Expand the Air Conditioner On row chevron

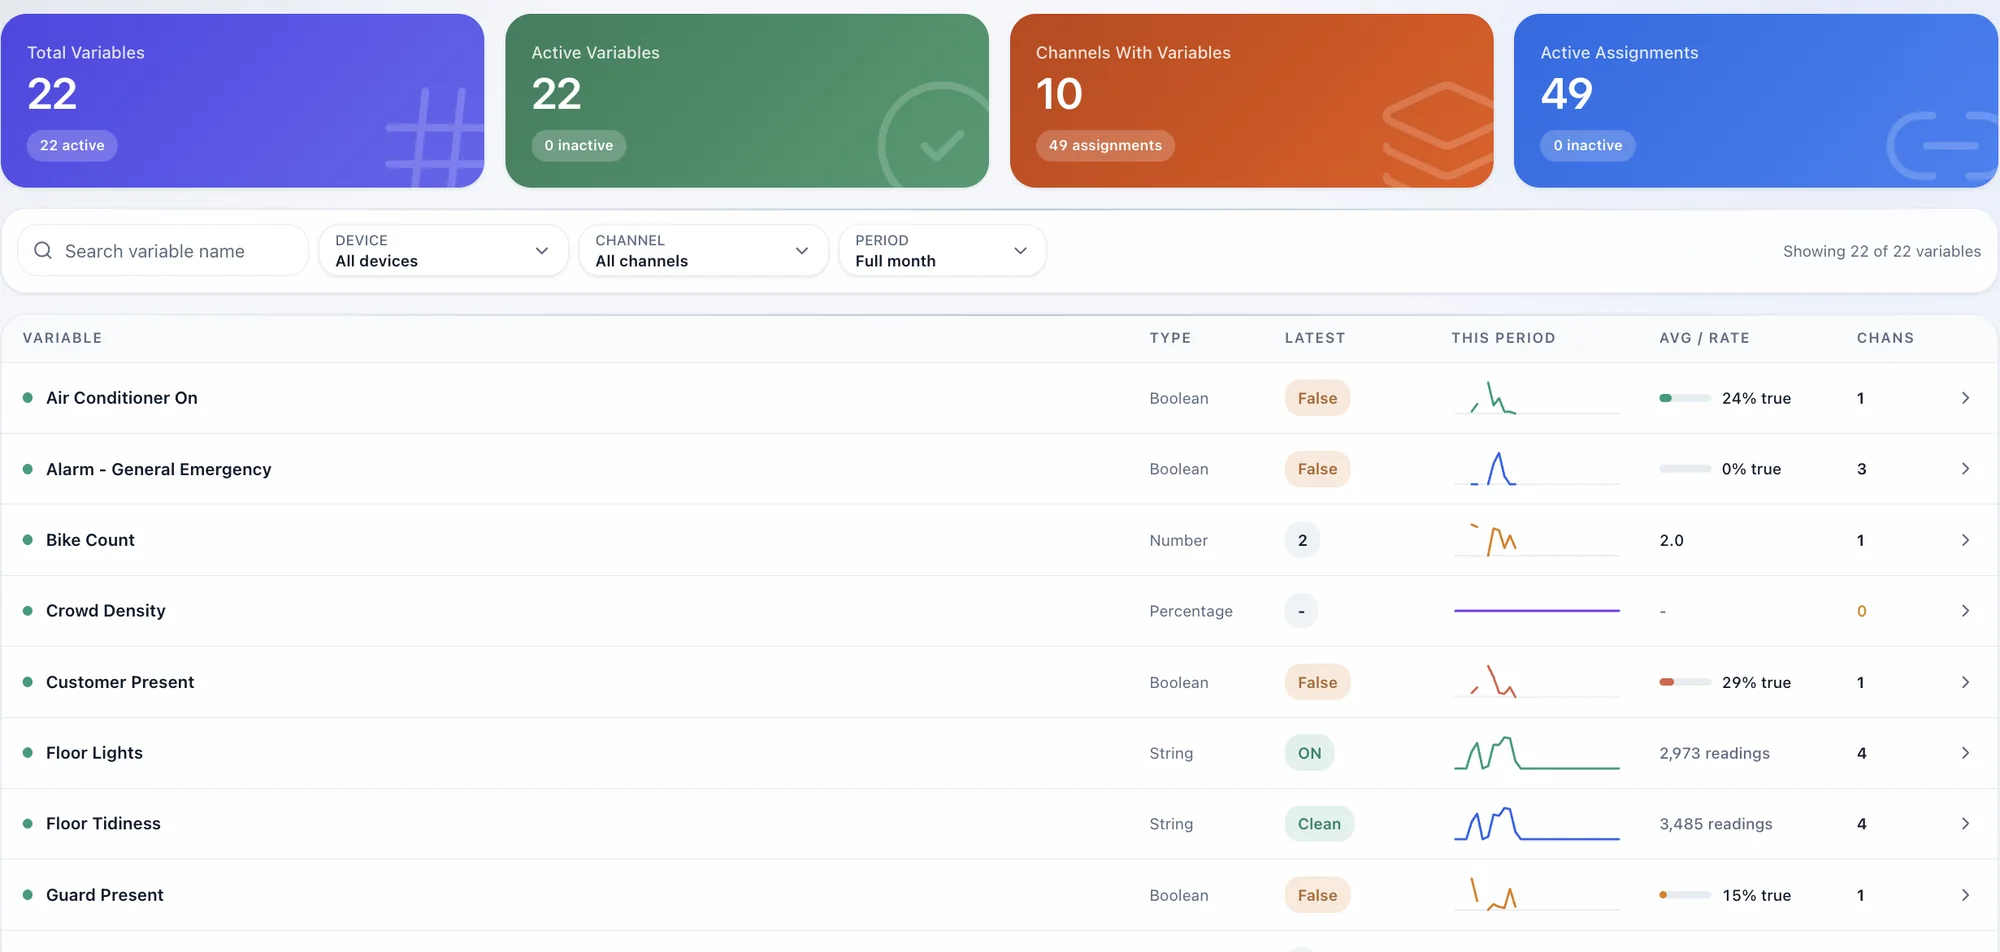(x=1965, y=398)
